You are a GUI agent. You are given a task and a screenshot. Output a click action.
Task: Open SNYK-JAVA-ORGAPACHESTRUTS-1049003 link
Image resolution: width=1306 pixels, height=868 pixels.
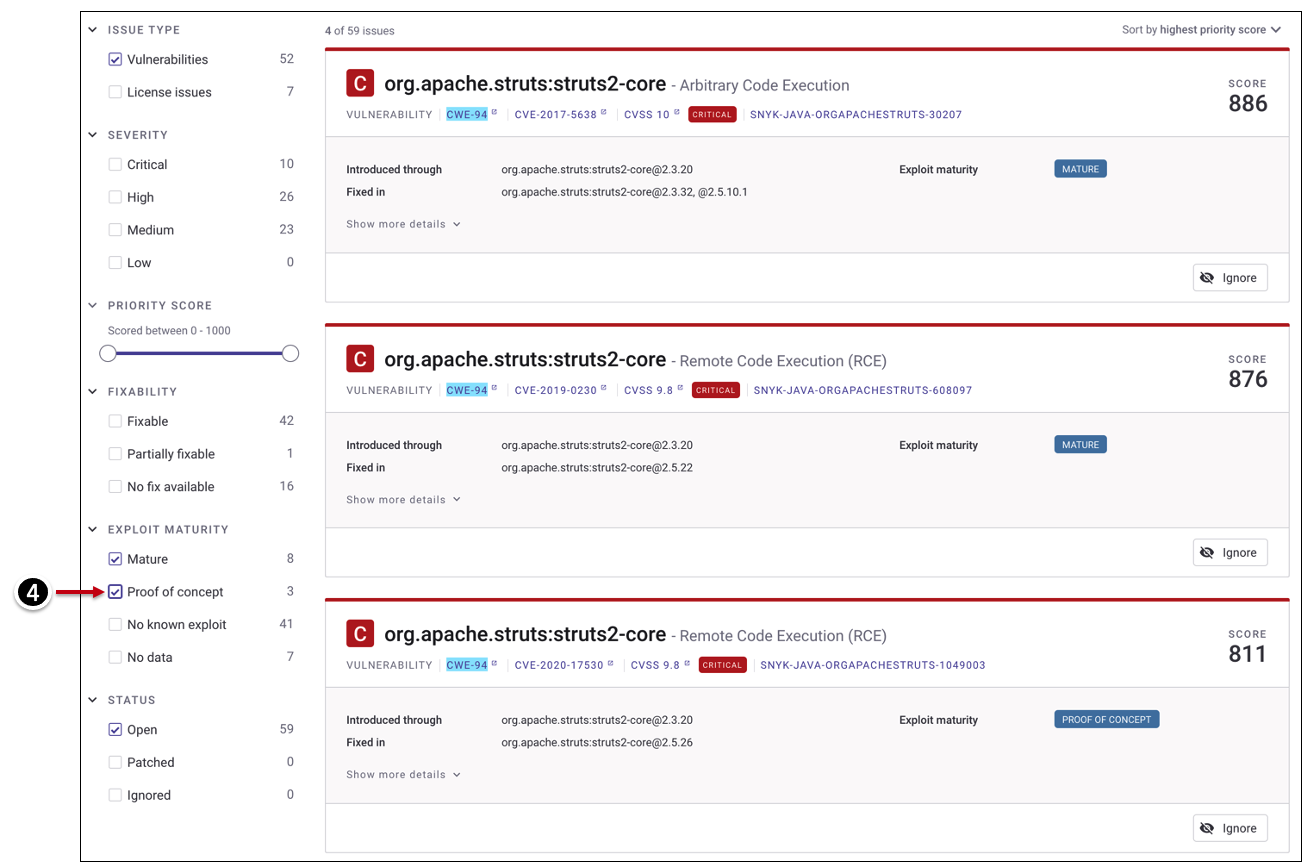tap(873, 665)
